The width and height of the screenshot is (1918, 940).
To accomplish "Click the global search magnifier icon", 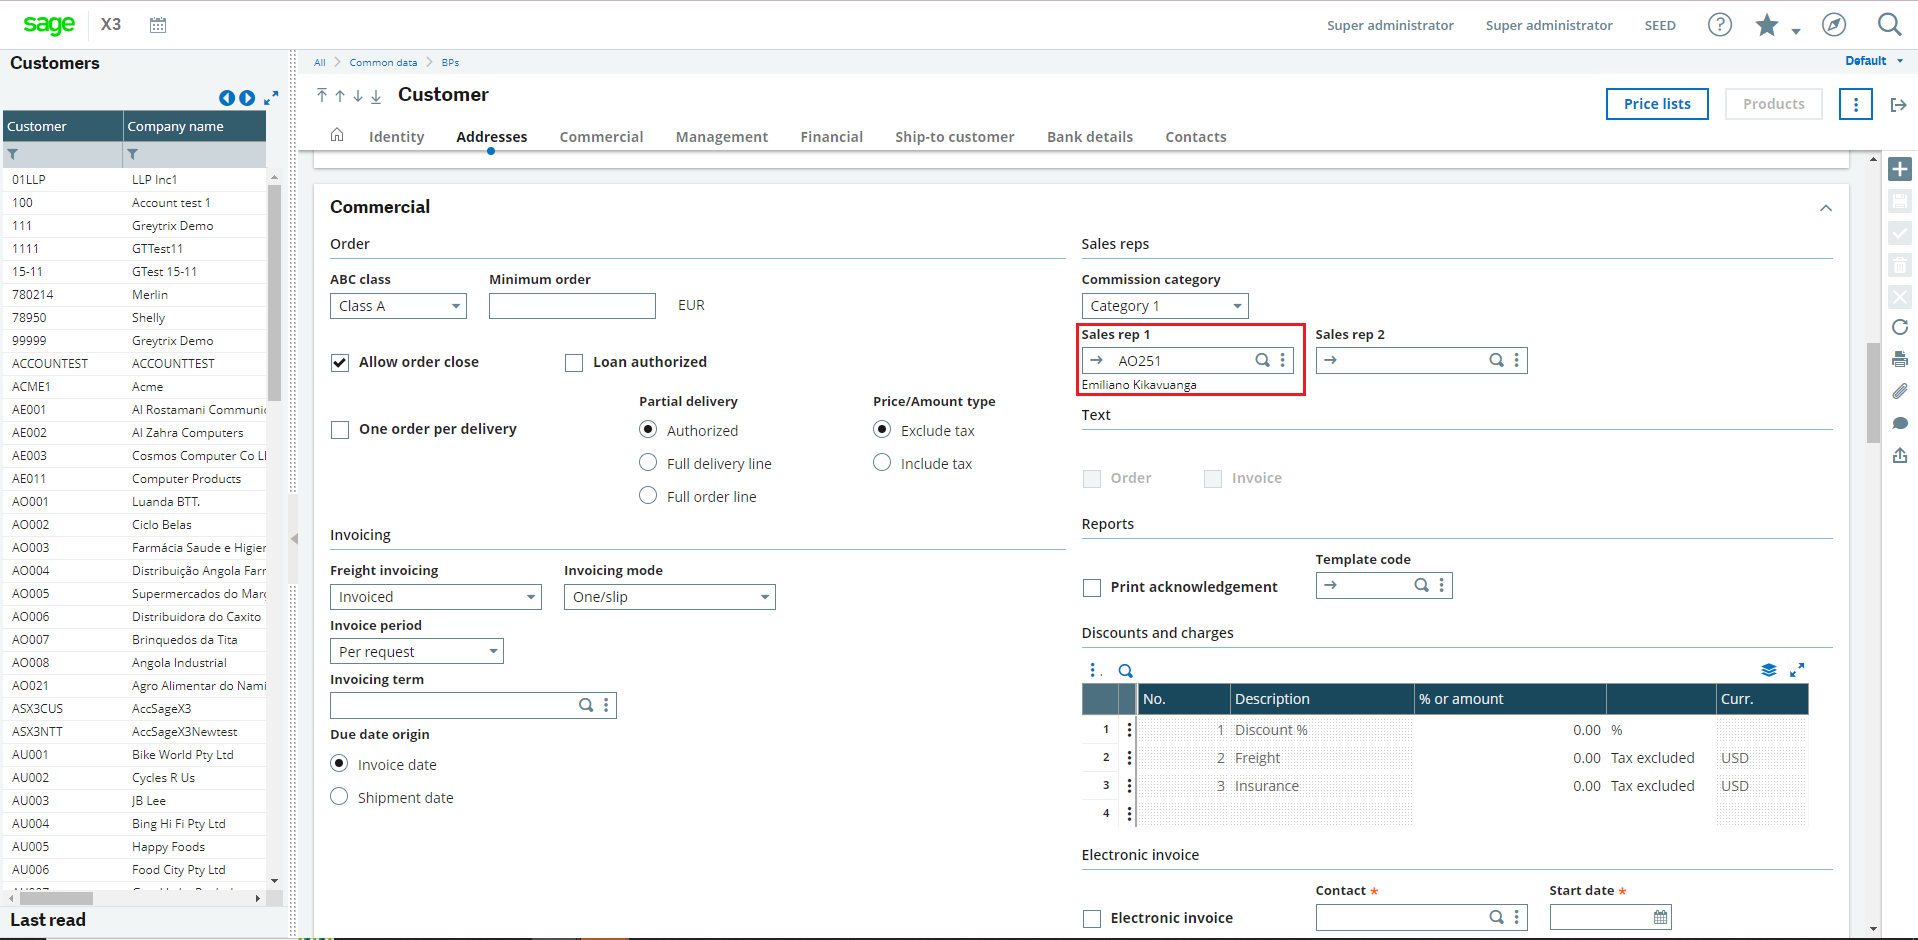I will 1889,24.
